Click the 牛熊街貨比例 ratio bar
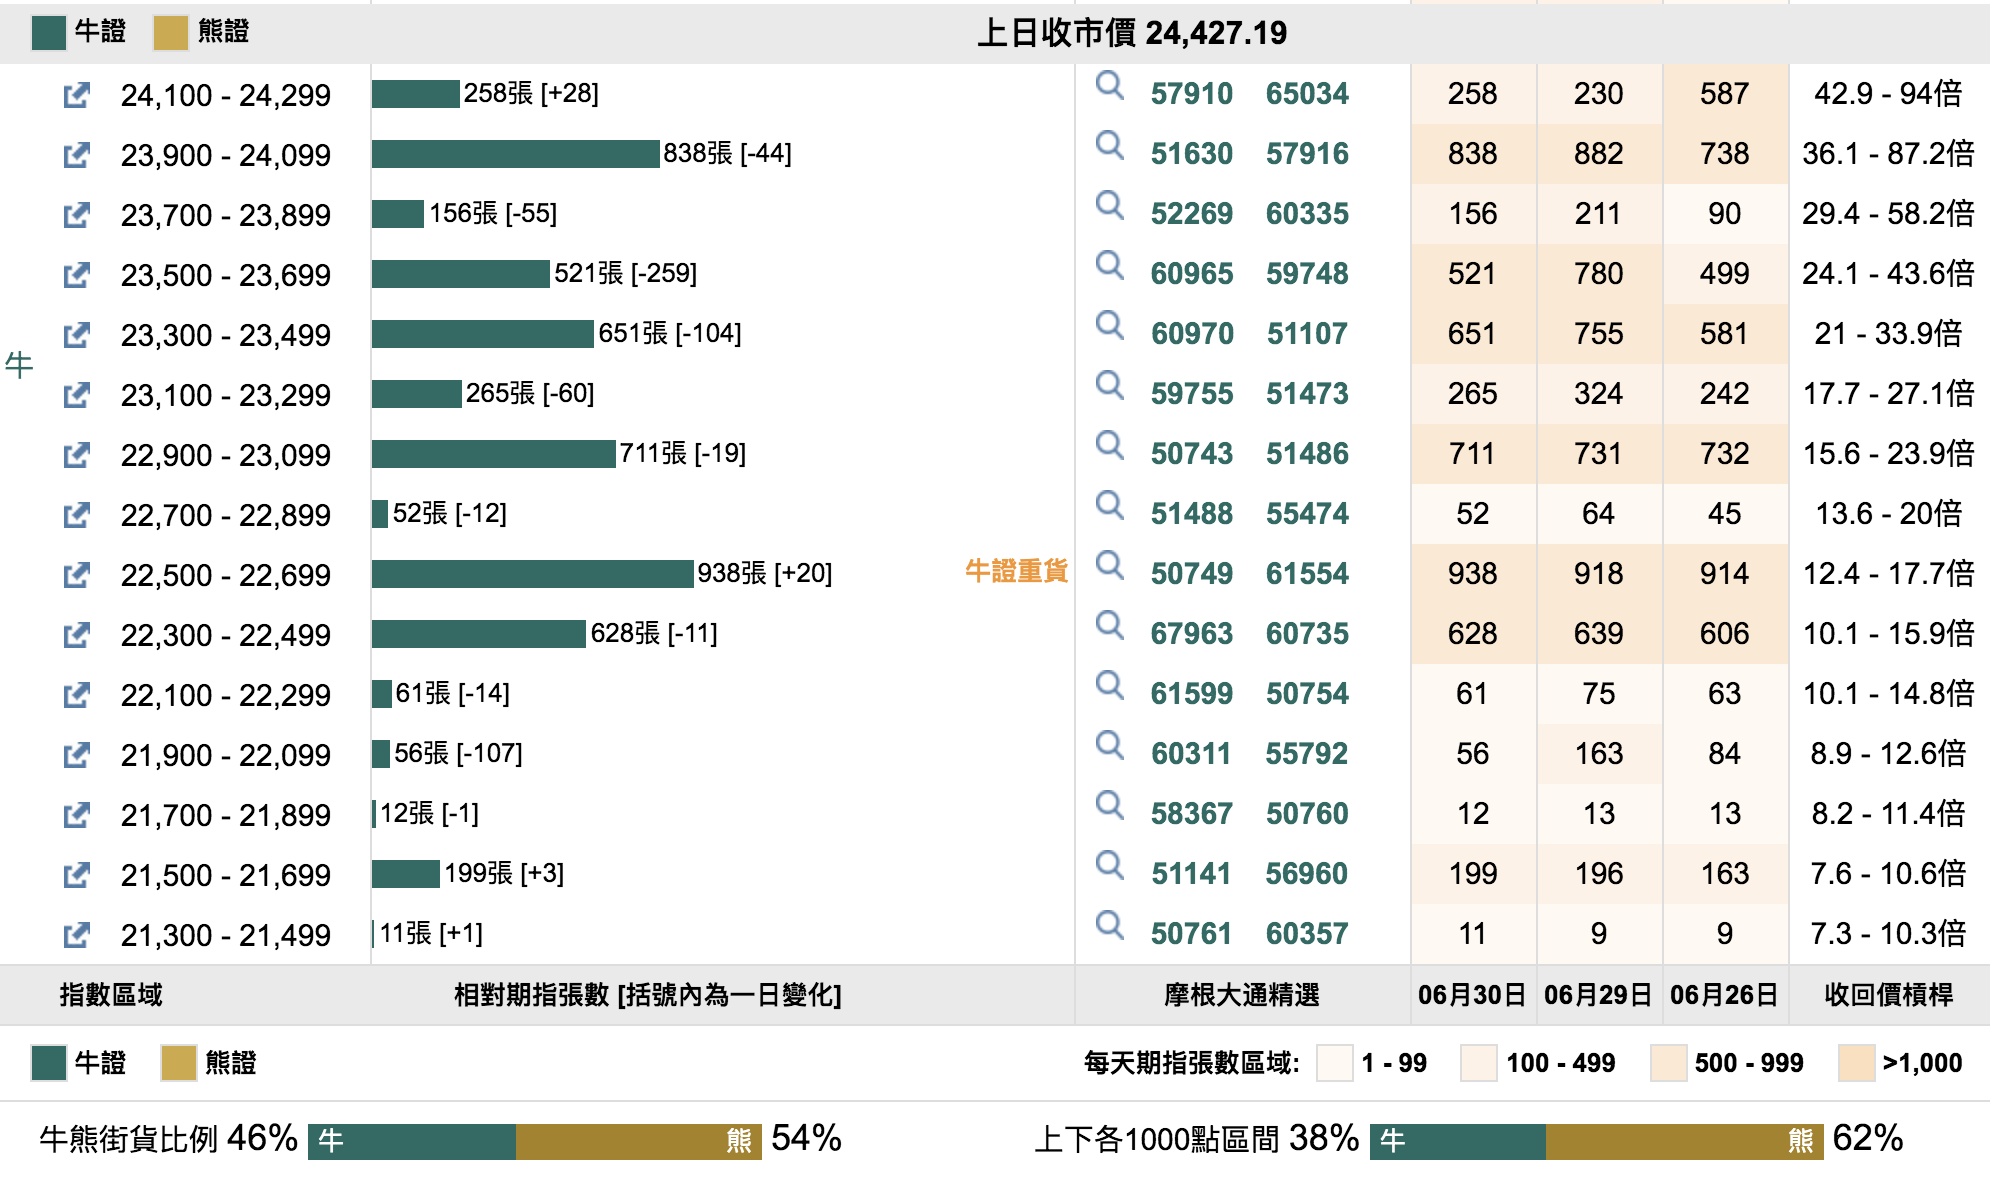The height and width of the screenshot is (1200, 1994). click(534, 1141)
